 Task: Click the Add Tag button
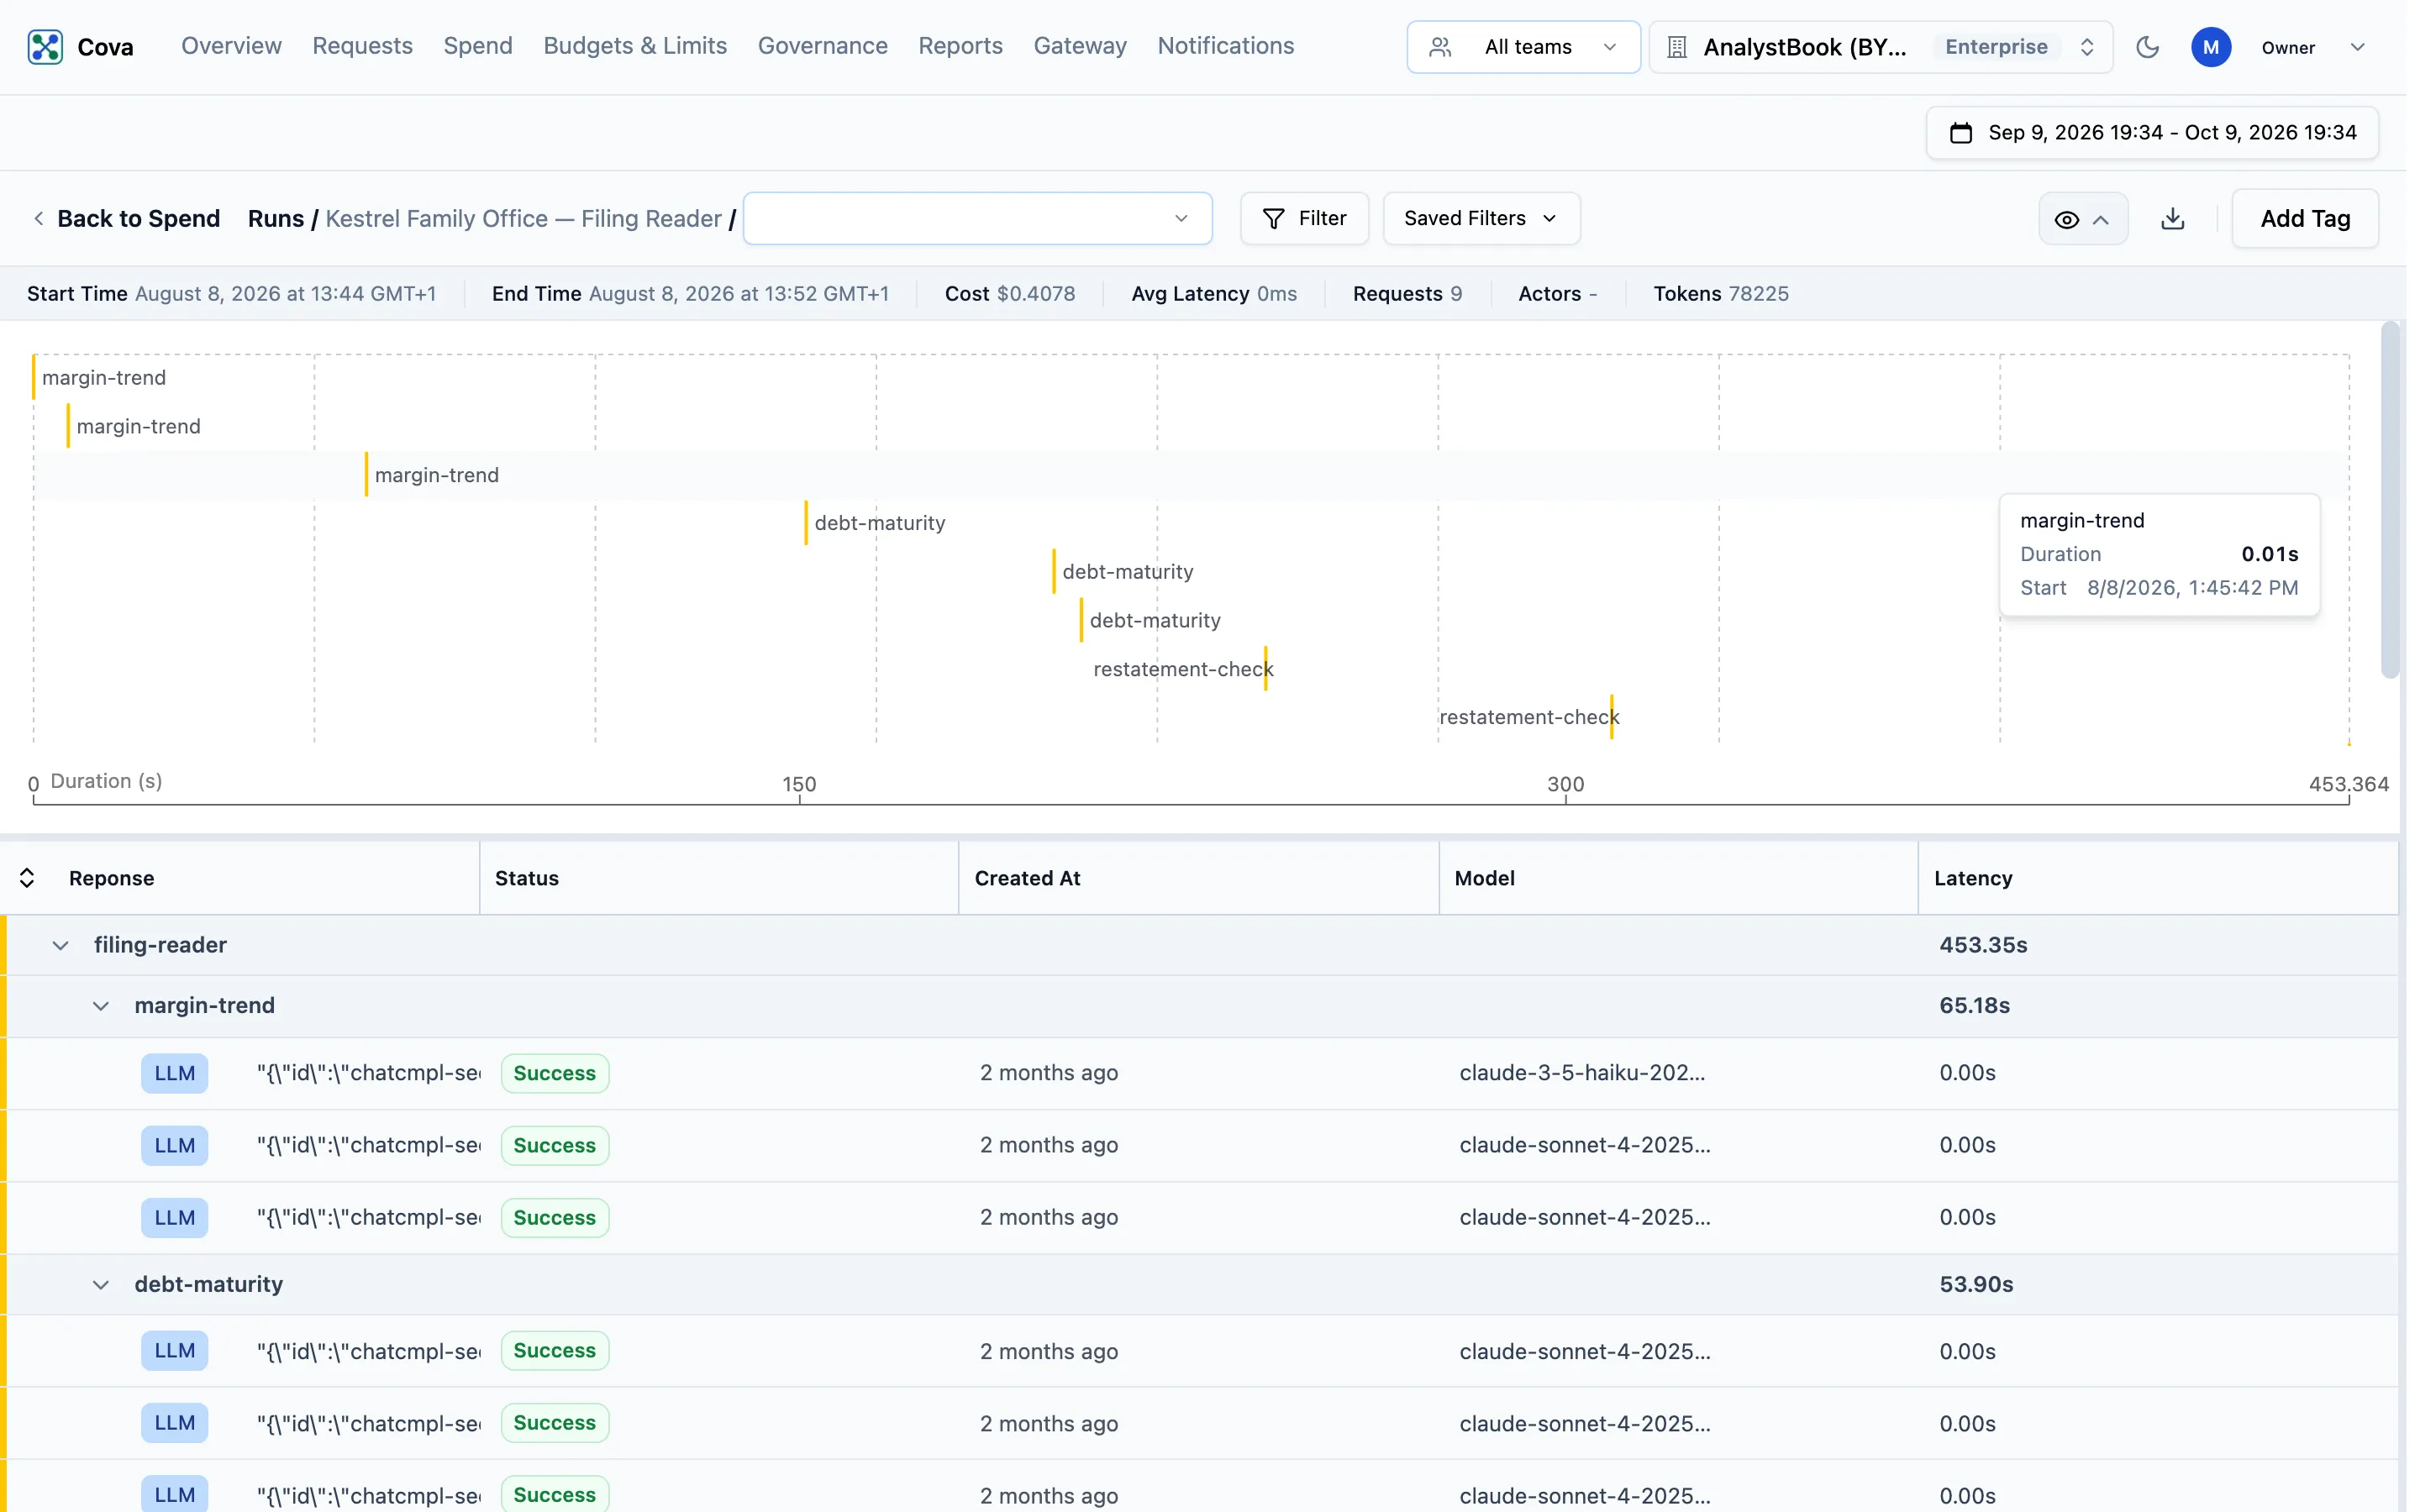coord(2305,219)
